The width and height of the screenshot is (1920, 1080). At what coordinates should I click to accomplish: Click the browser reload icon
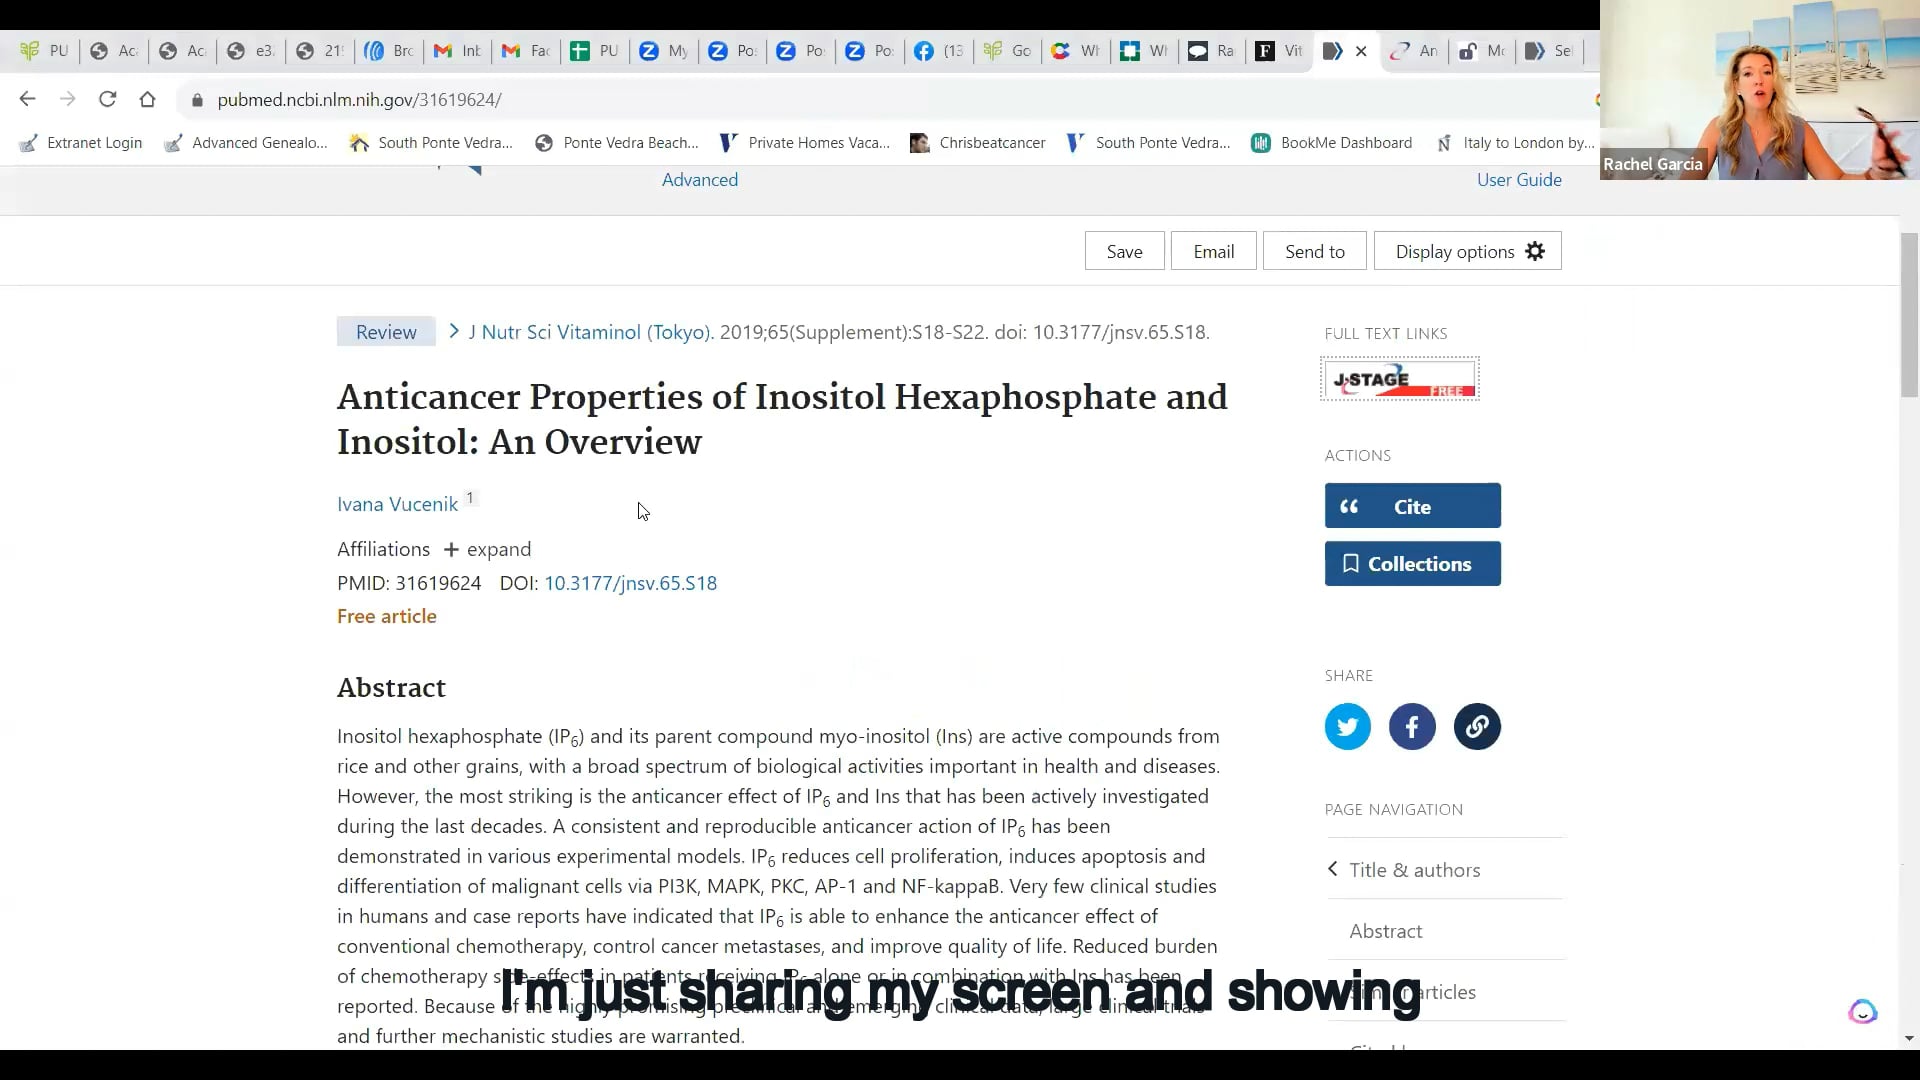(108, 99)
